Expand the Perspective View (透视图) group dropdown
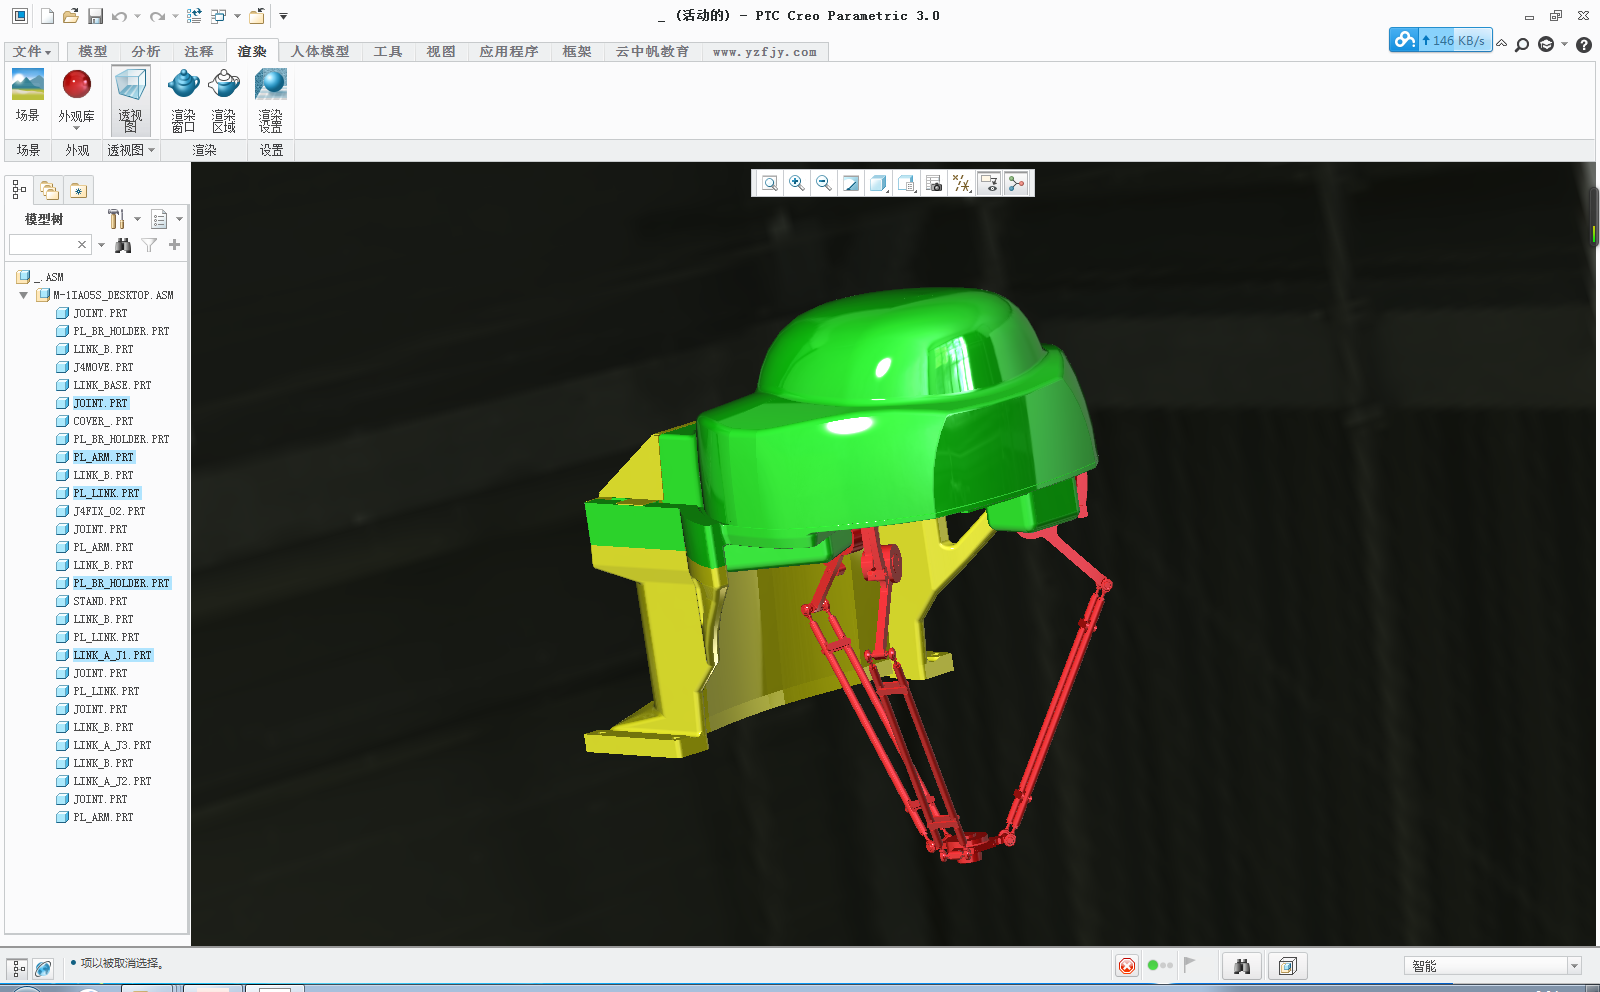The width and height of the screenshot is (1600, 992). (131, 150)
